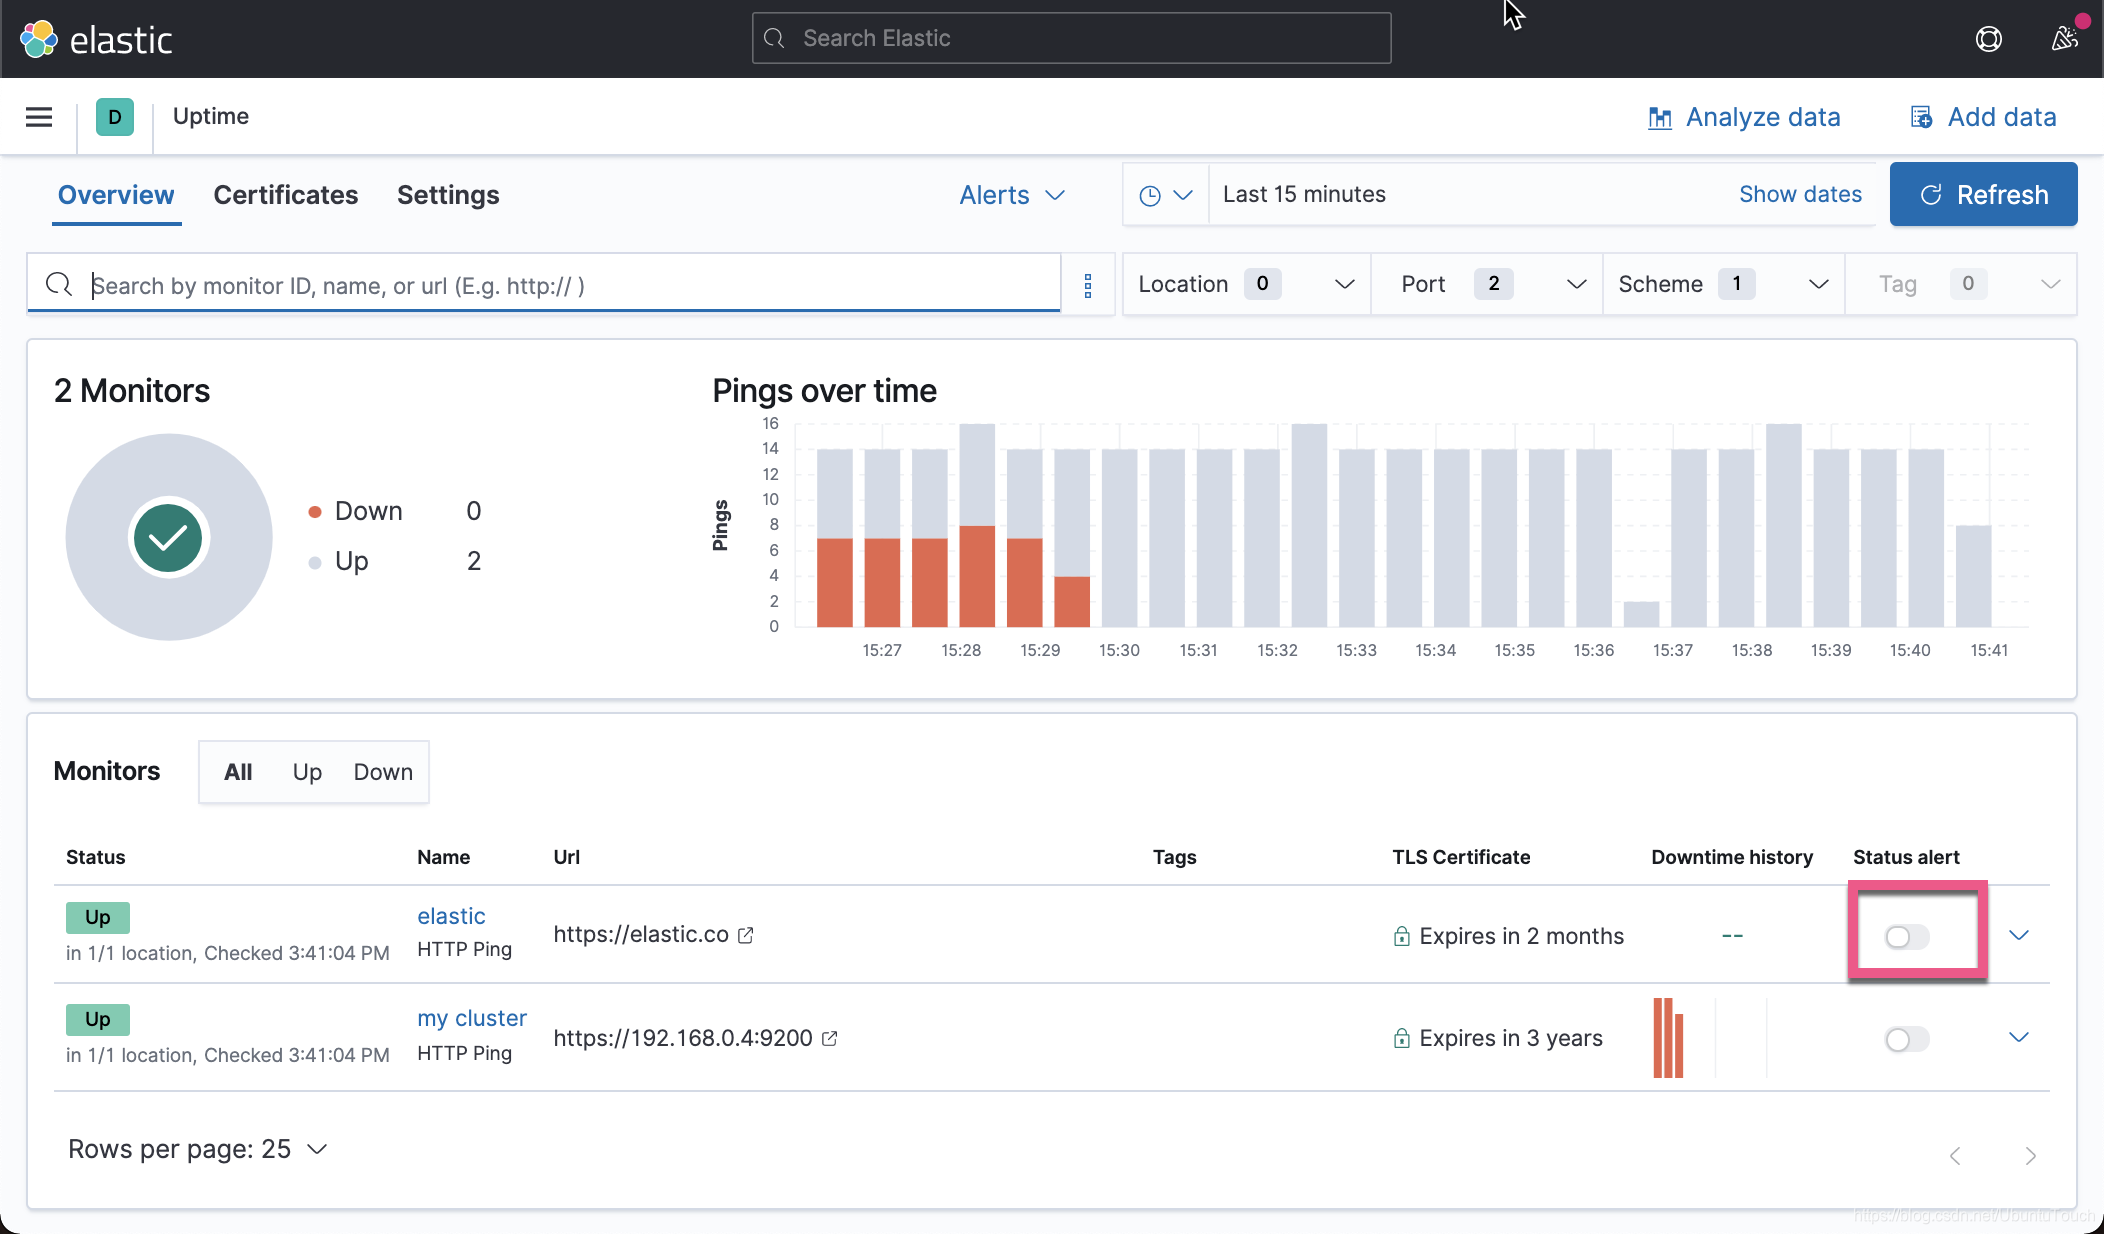
Task: Open the my cluster monitor link
Action: pyautogui.click(x=471, y=1018)
